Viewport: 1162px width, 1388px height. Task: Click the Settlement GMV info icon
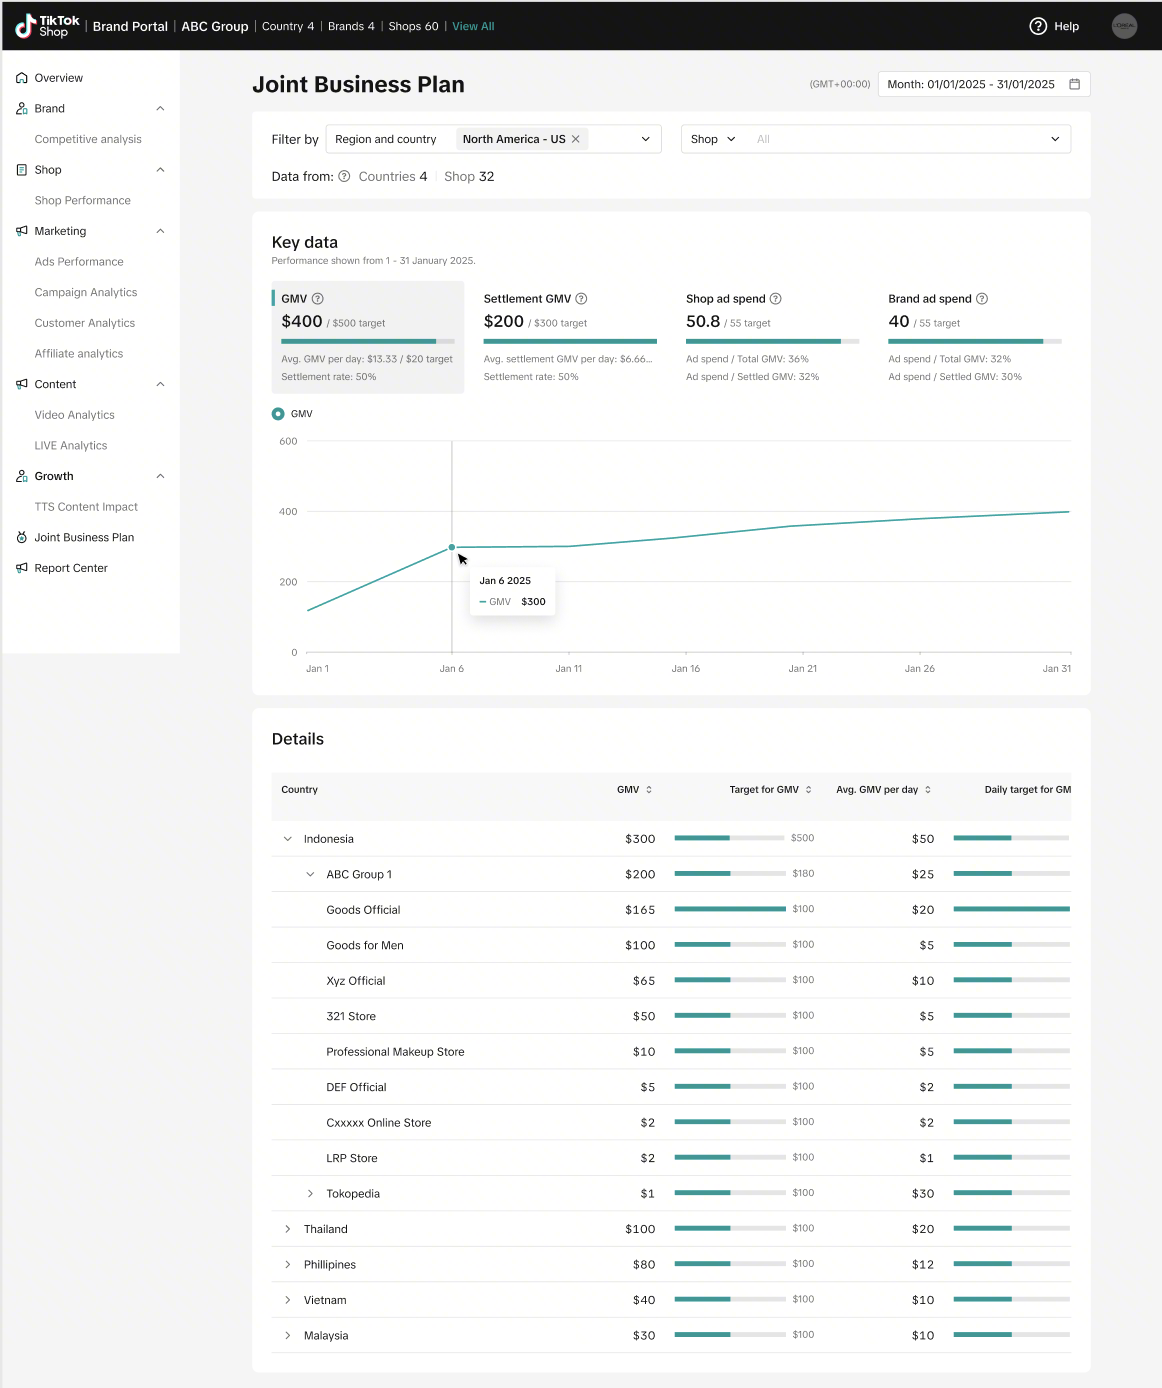point(581,299)
